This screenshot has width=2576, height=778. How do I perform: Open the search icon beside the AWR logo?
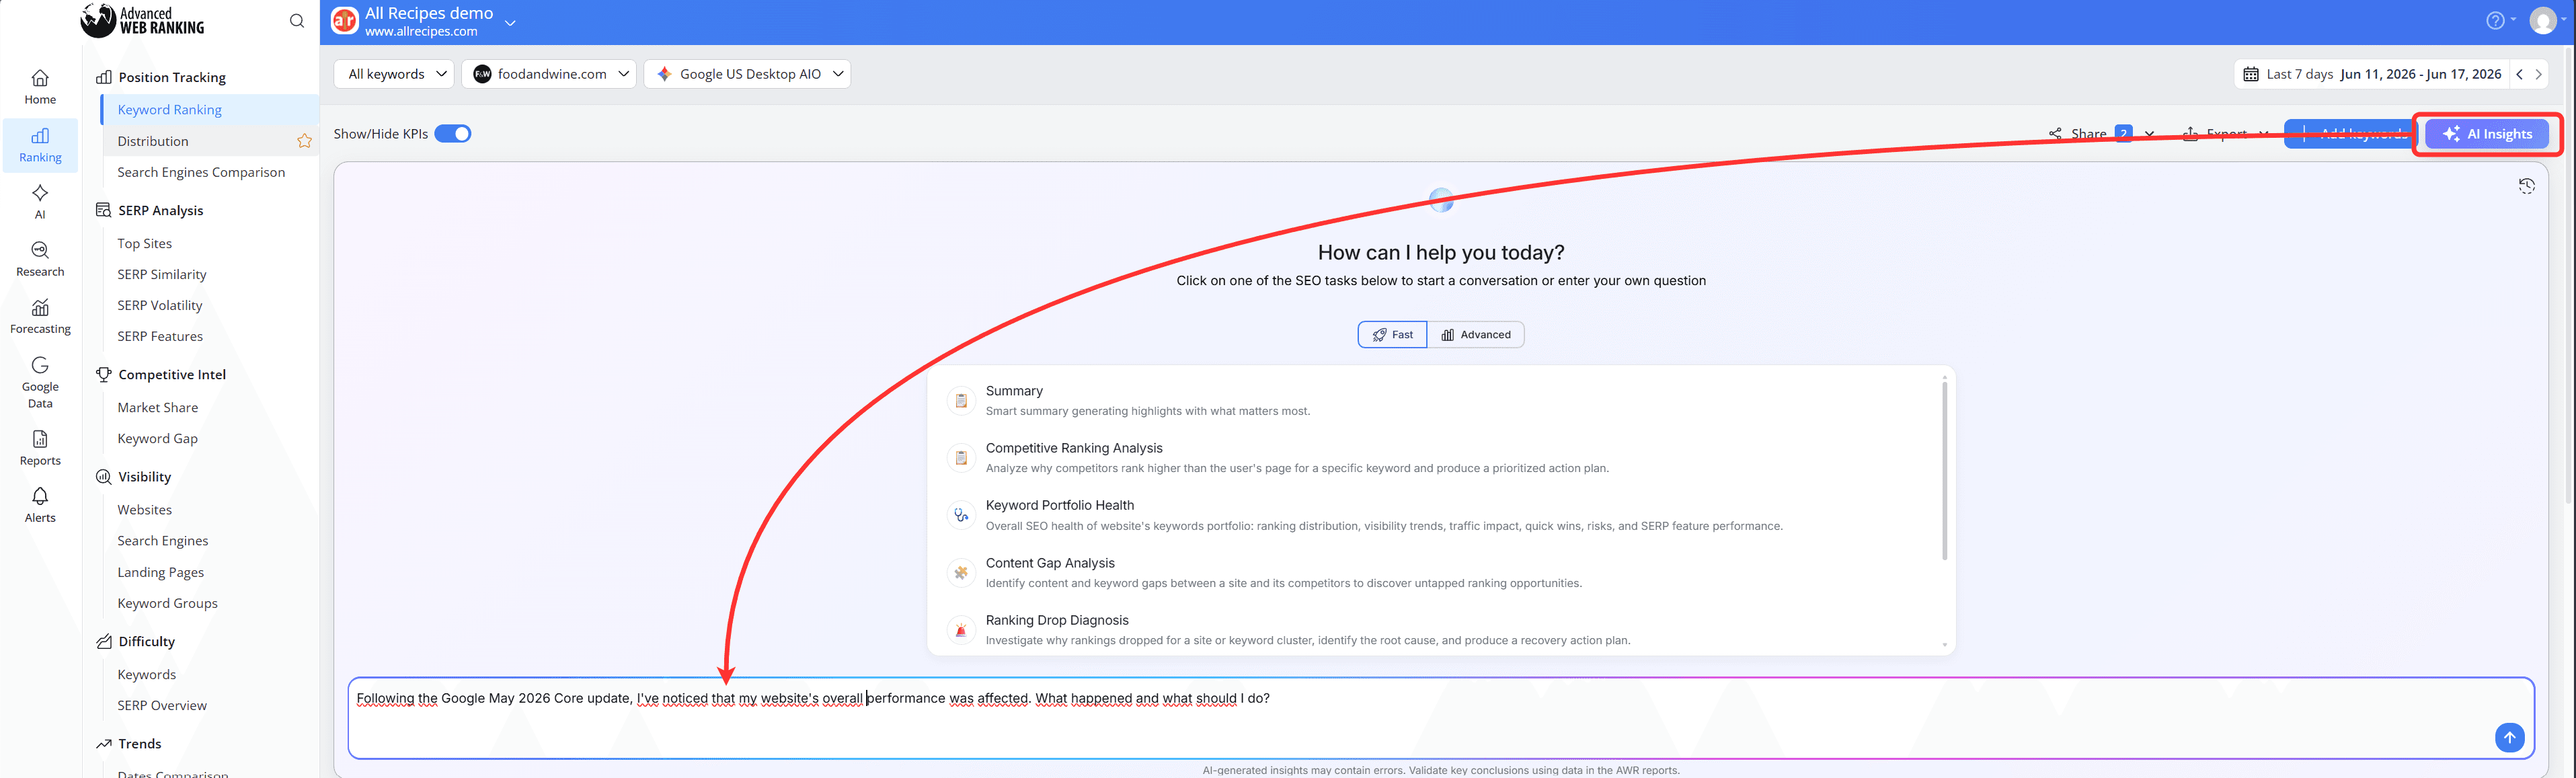coord(297,21)
